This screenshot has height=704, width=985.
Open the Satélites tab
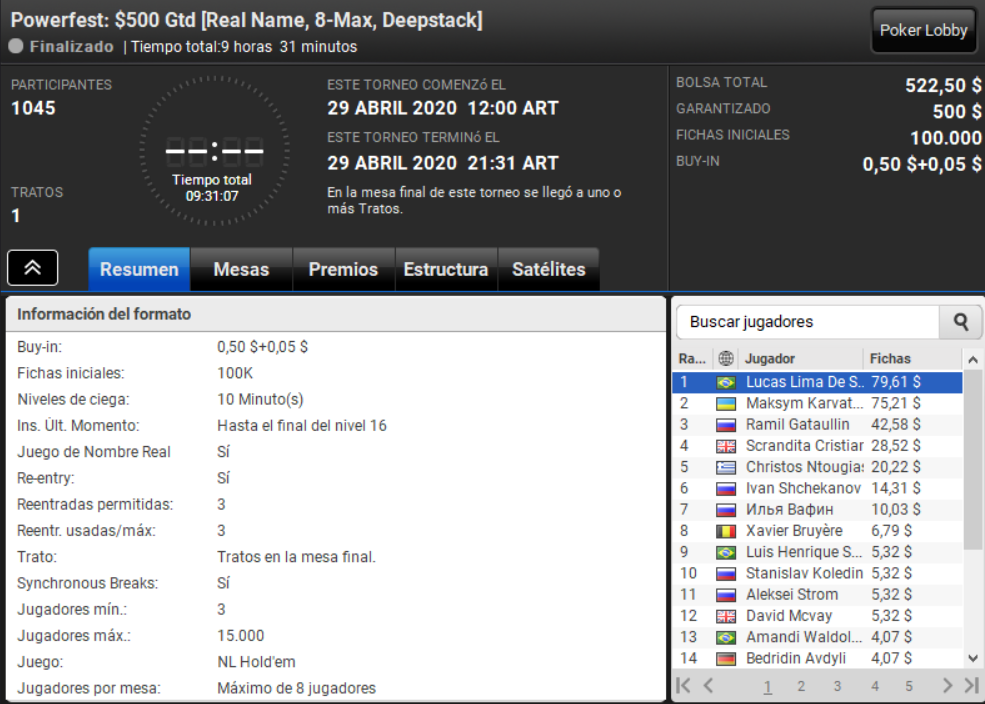pos(548,269)
